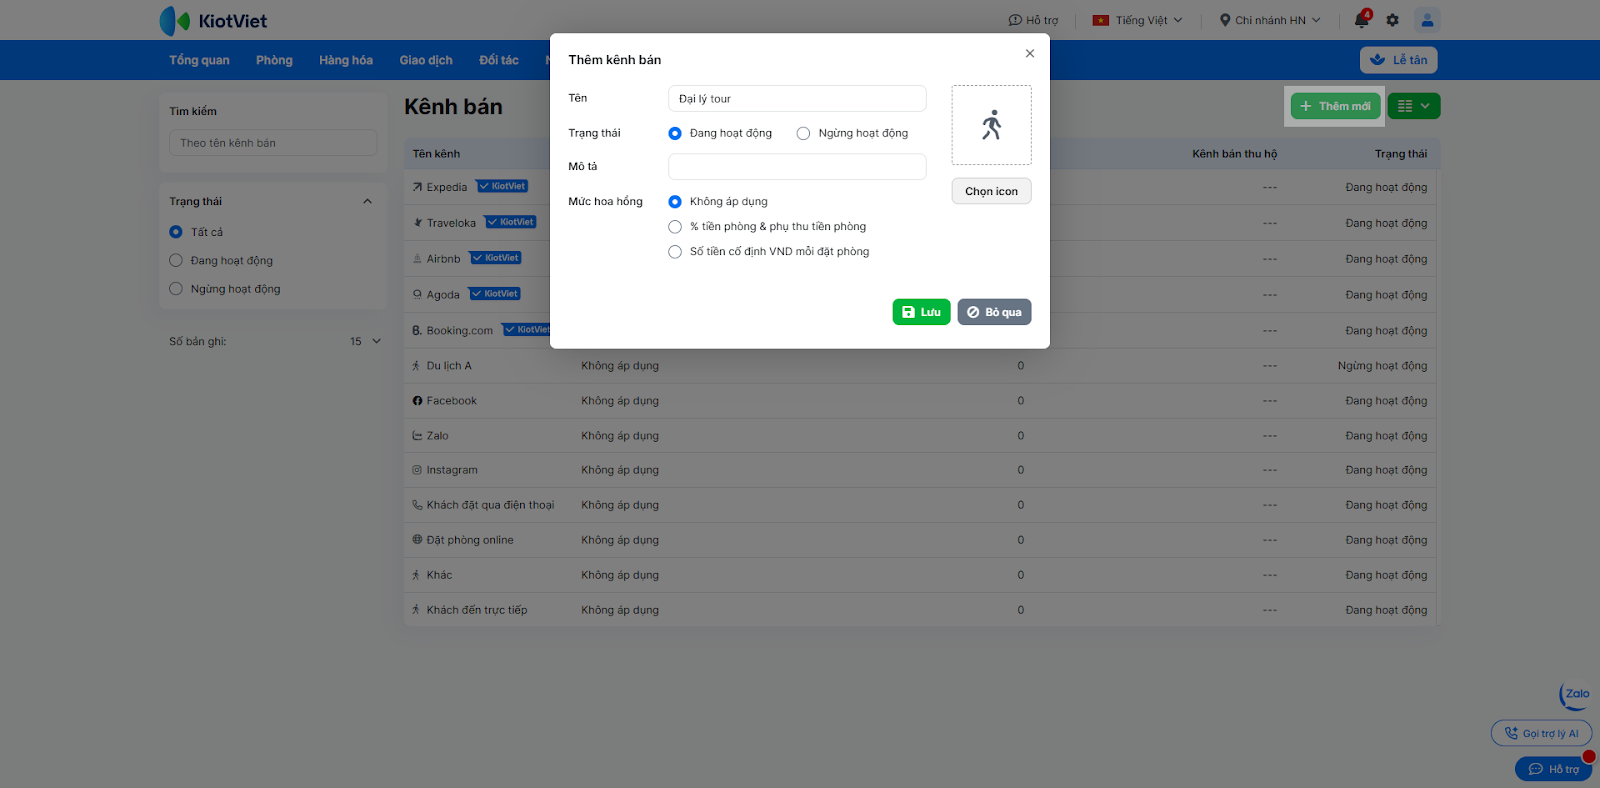Click the Đặt phòng online channel name

click(470, 540)
